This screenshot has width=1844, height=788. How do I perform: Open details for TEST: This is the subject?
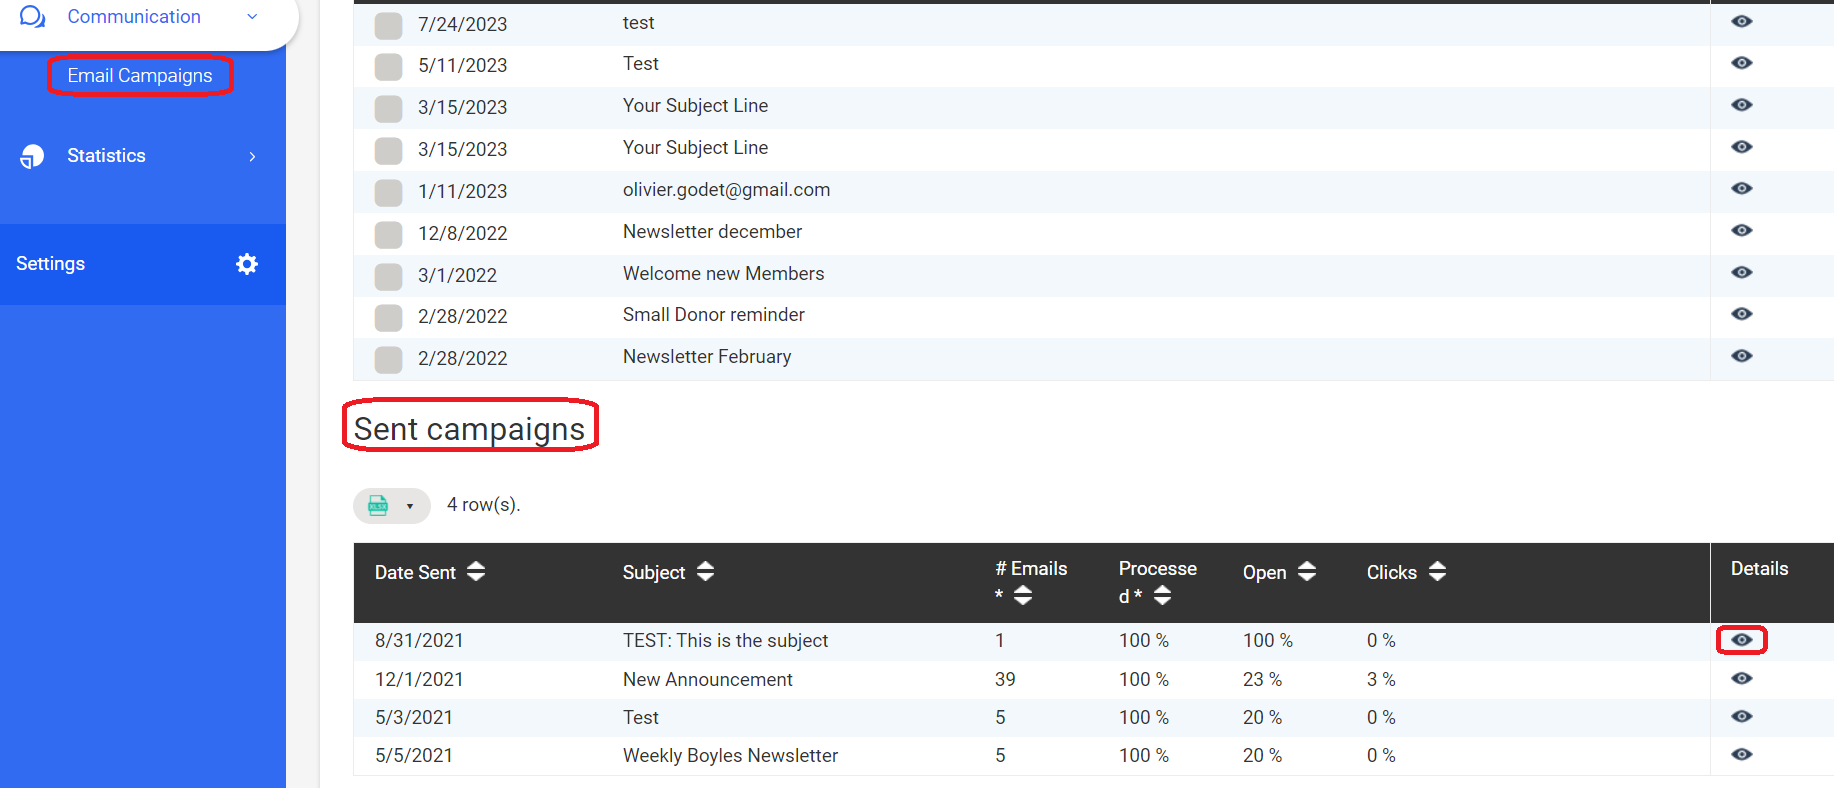coord(1741,640)
